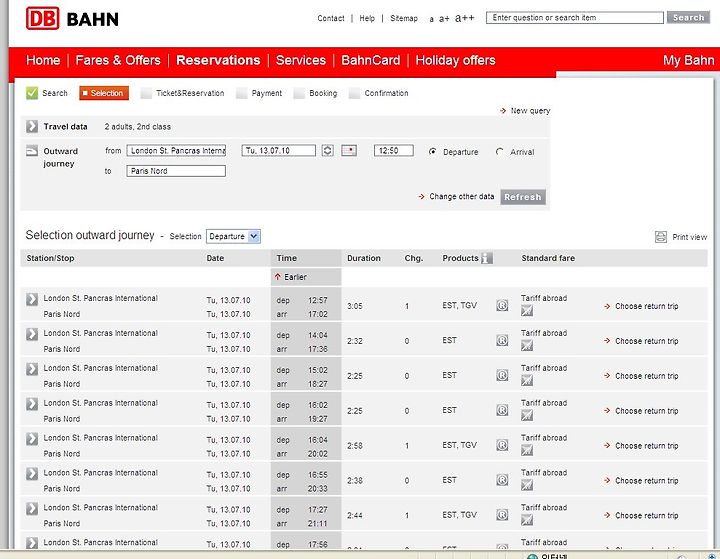Click reservation R icon for 14:04 train
This screenshot has width=720, height=559.
(502, 340)
